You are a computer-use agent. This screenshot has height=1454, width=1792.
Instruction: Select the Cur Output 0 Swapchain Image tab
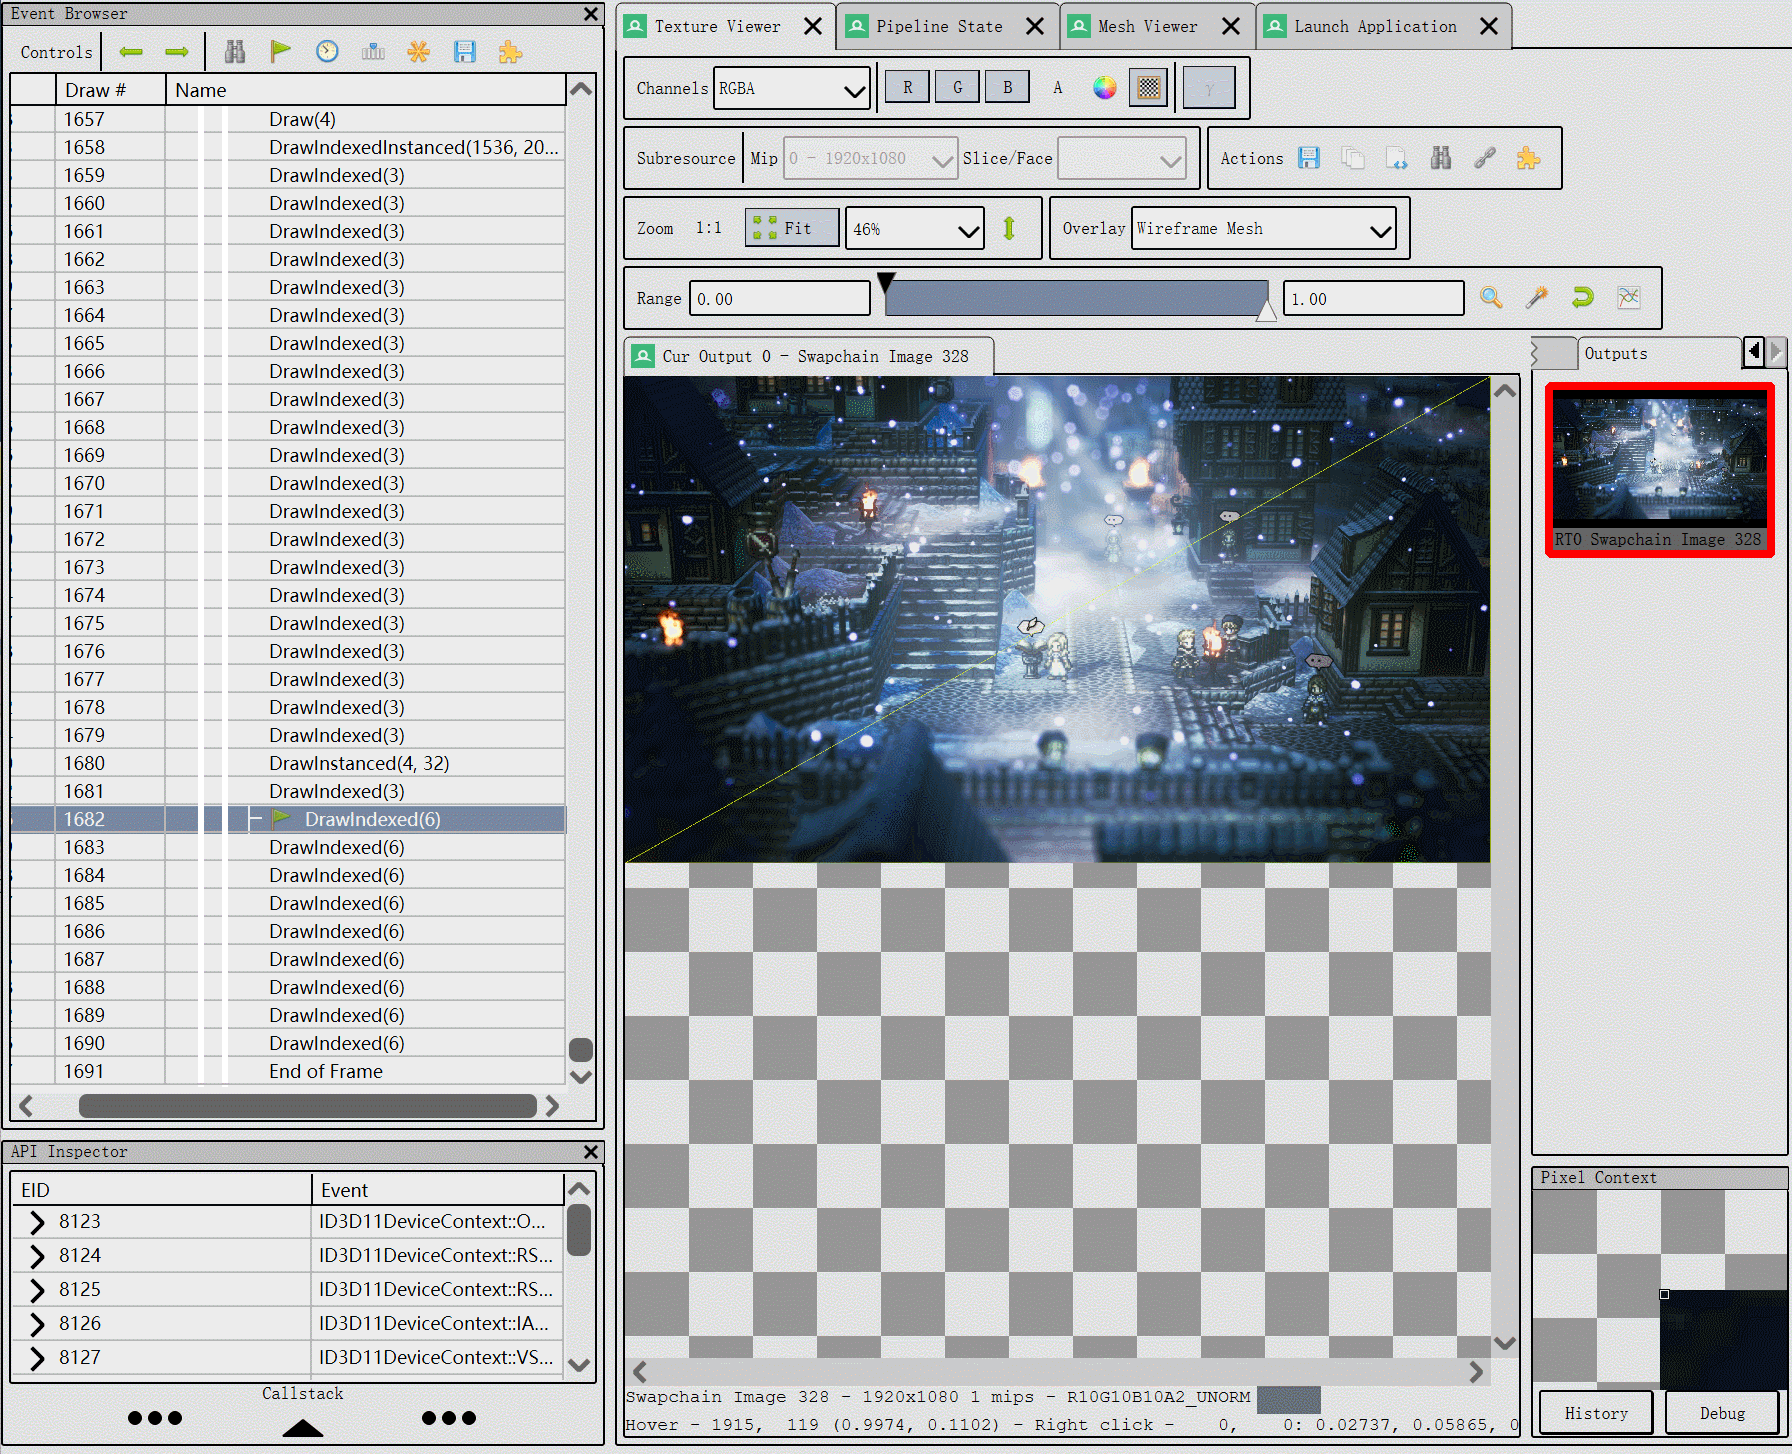click(809, 357)
